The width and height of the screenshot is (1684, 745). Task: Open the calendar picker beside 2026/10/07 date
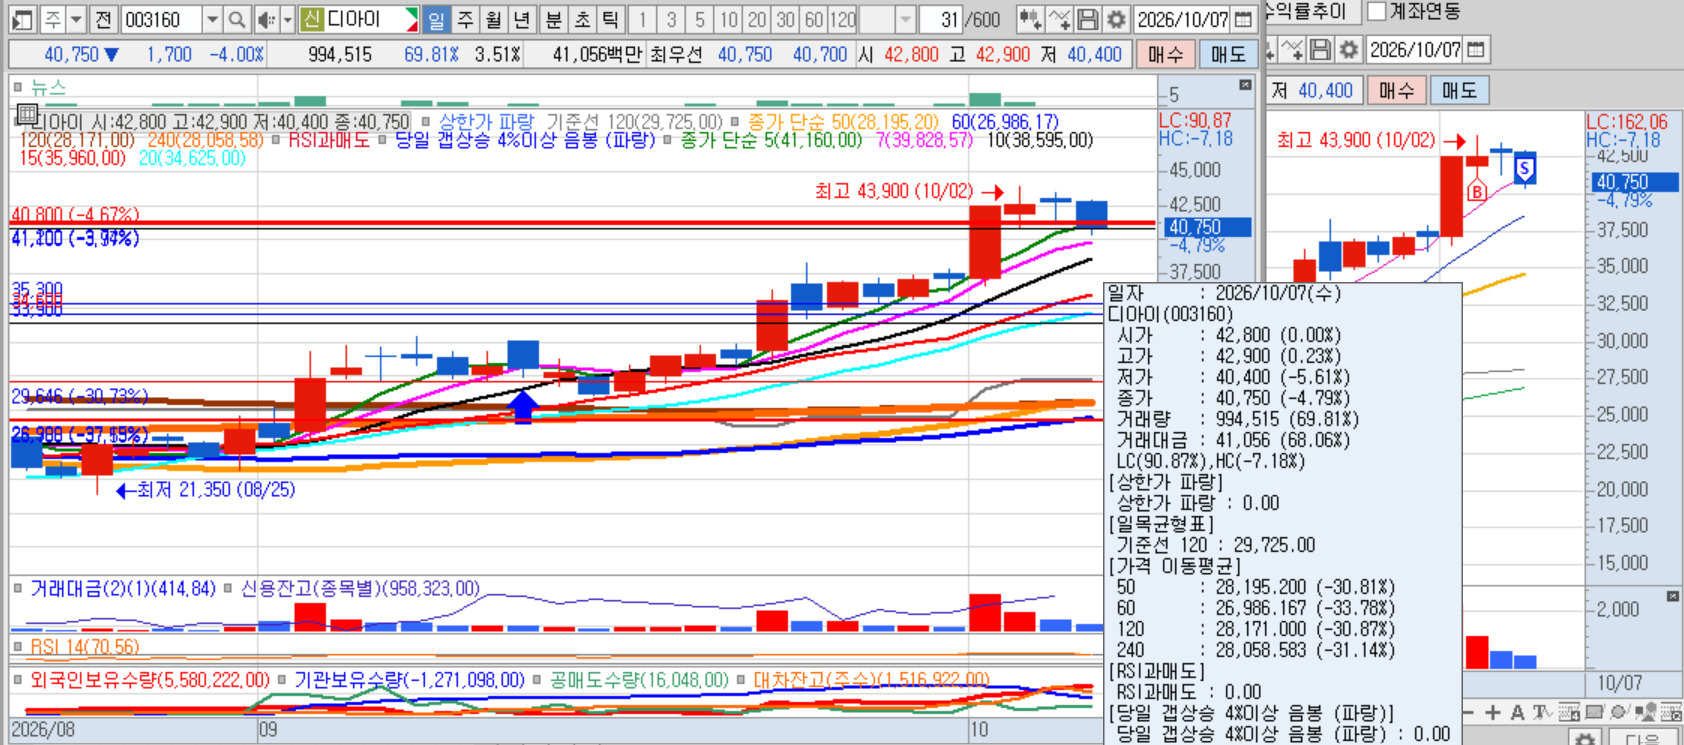pos(1242,19)
